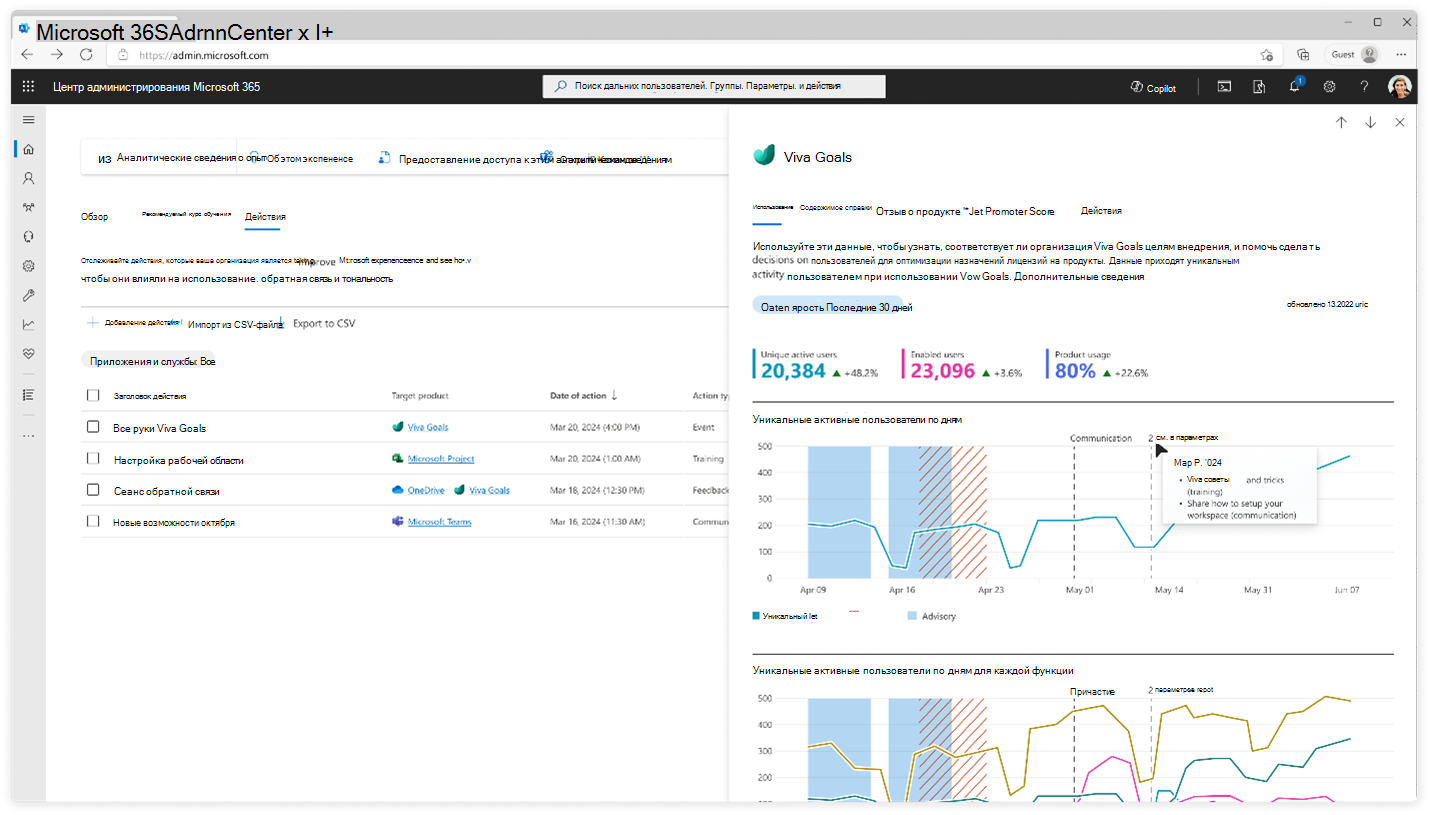This screenshot has width=1430, height=815.
Task: Click the Advisory legend swatch
Action: pos(912,617)
